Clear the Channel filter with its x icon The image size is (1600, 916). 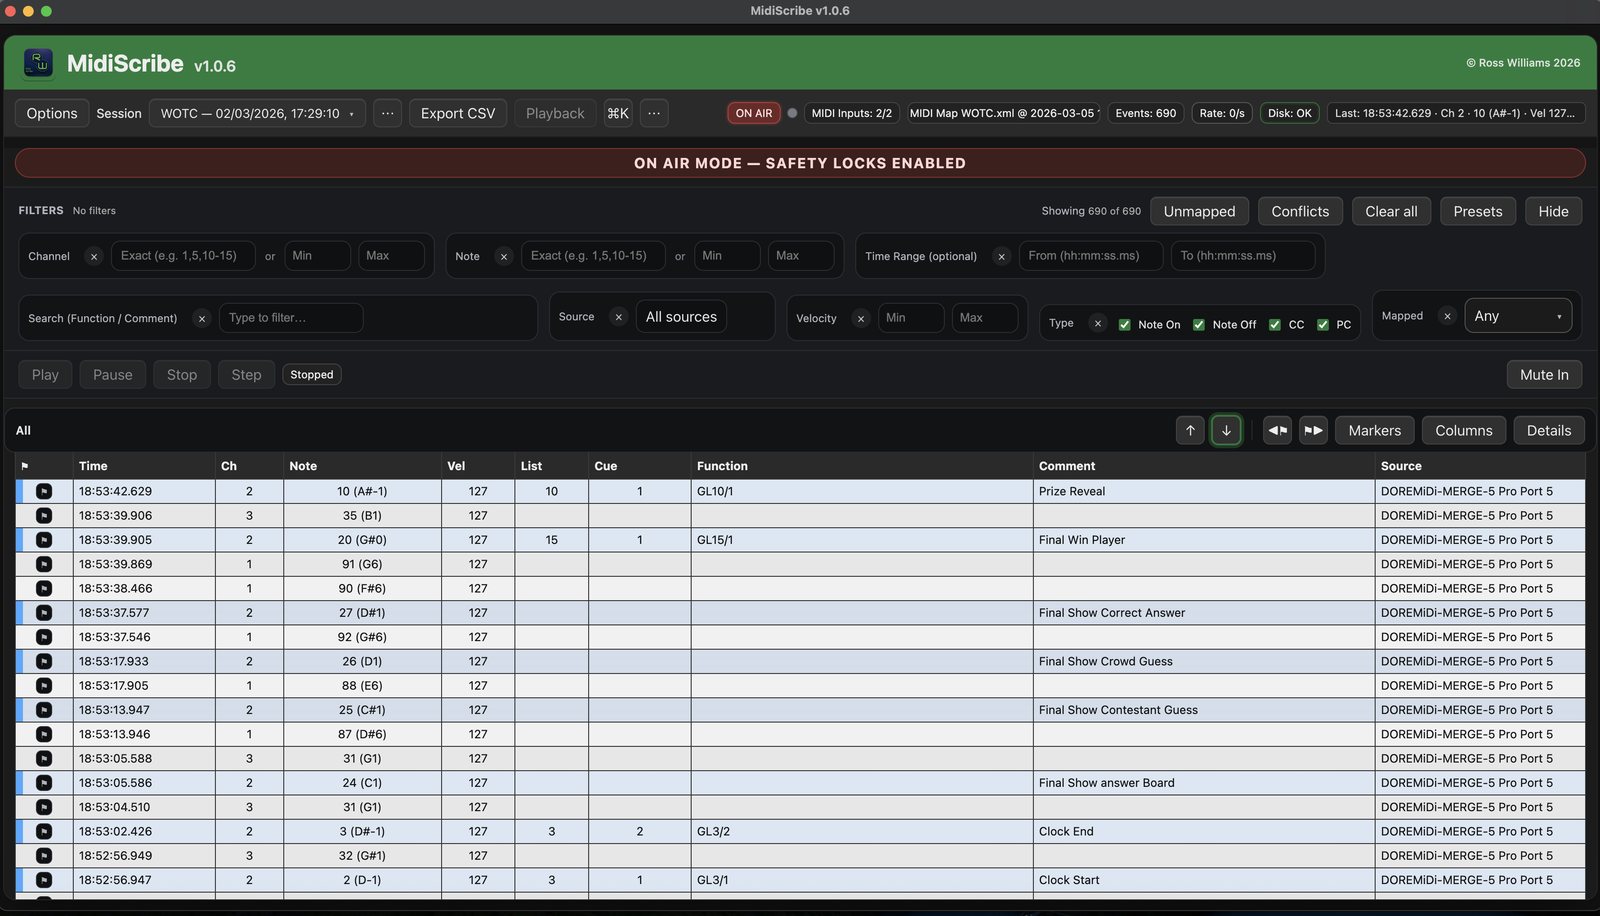[x=94, y=256]
